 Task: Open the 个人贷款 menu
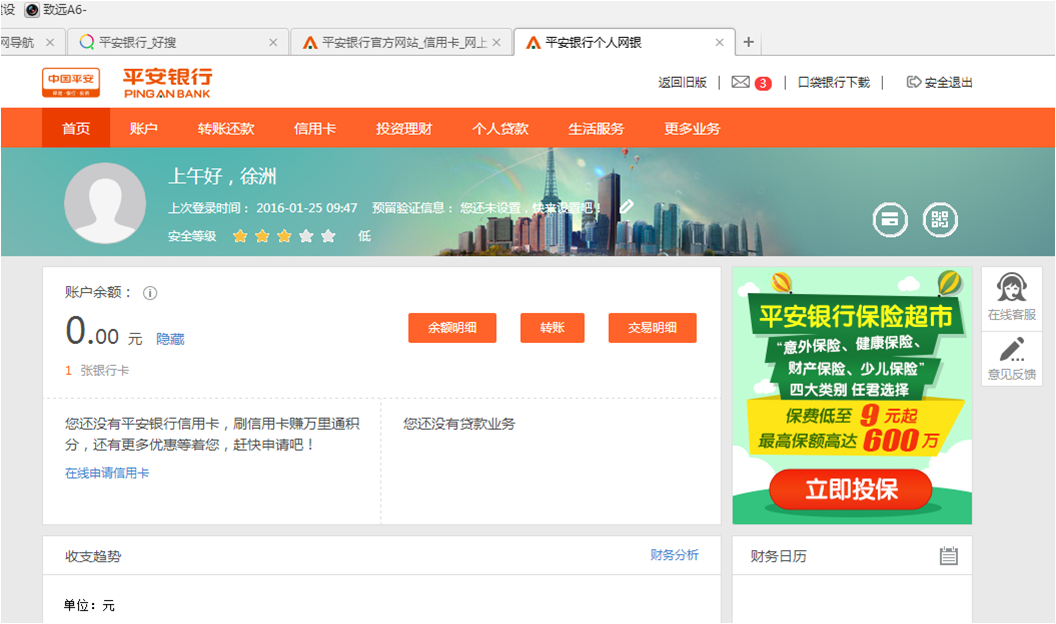(x=500, y=129)
